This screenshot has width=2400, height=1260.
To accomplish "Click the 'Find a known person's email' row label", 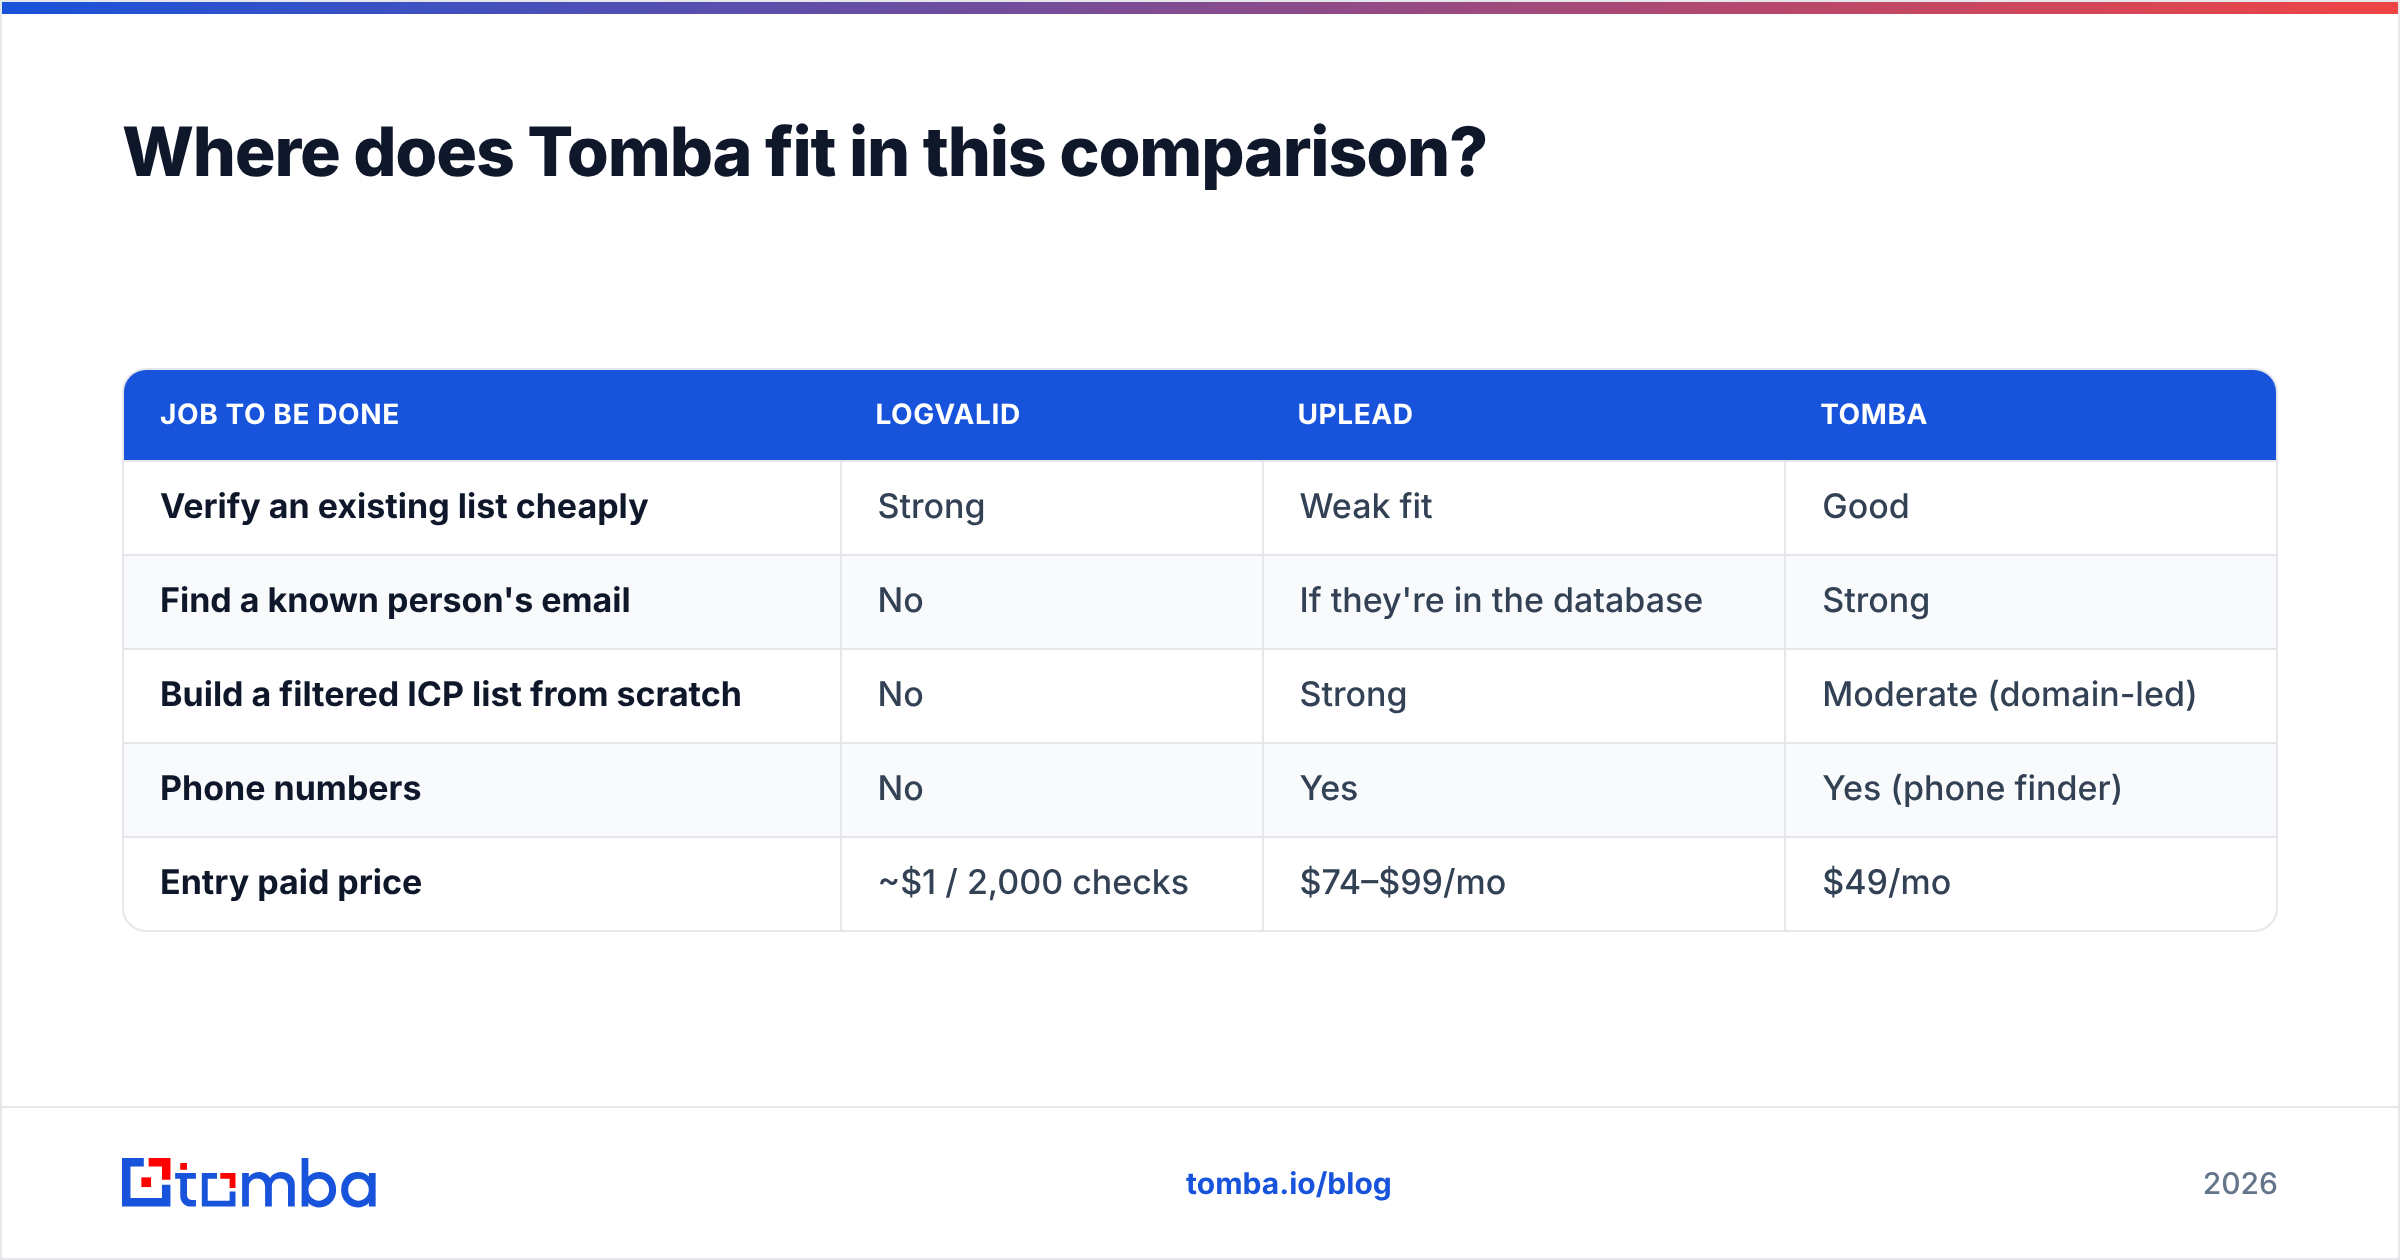I will 395,601.
